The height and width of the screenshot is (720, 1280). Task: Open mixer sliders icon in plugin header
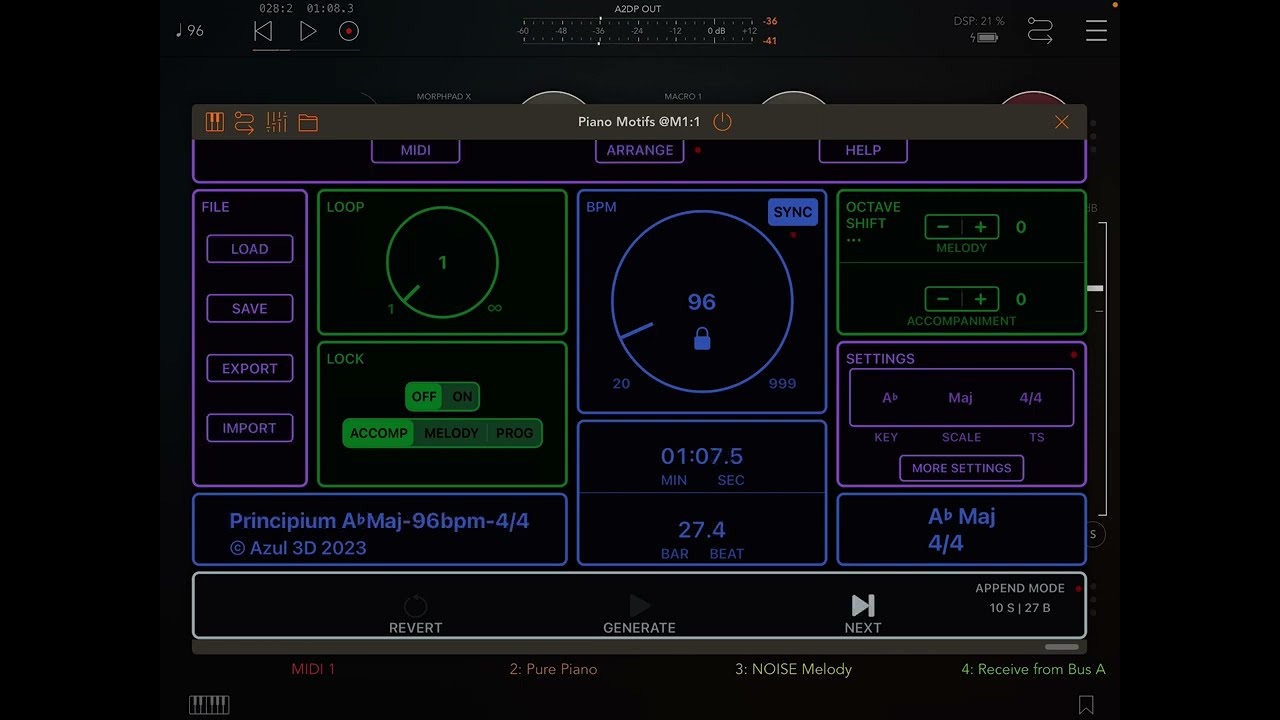pyautogui.click(x=277, y=122)
